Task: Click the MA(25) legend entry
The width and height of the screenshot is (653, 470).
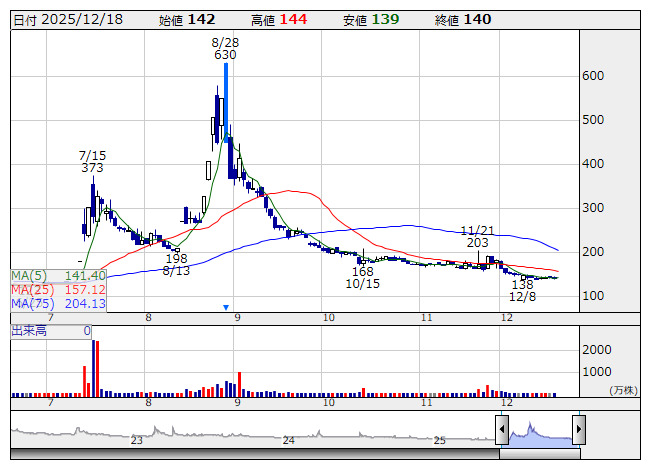Action: point(58,289)
